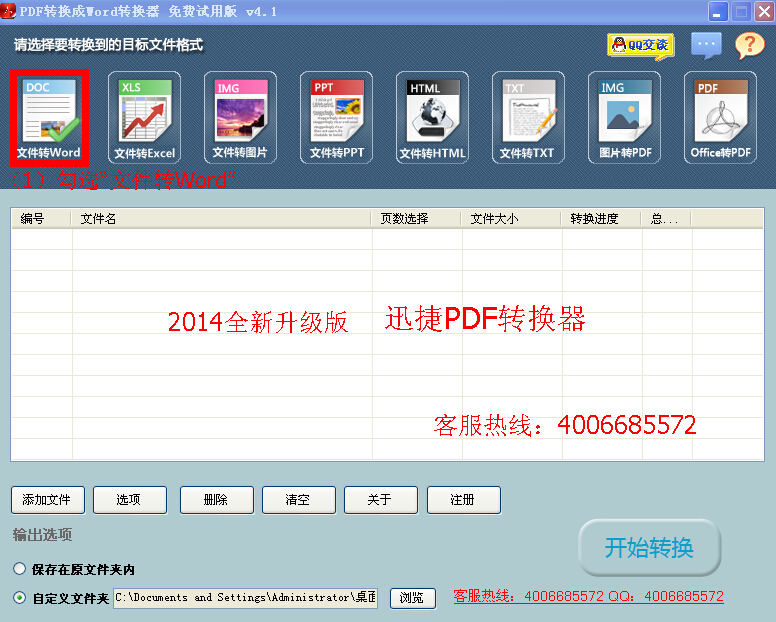Click the truncated 总... column header
This screenshot has width=776, height=622.
coord(666,218)
